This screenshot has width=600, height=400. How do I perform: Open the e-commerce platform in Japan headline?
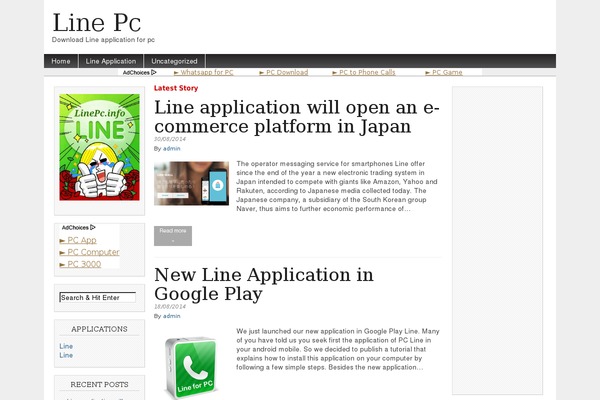pos(297,117)
